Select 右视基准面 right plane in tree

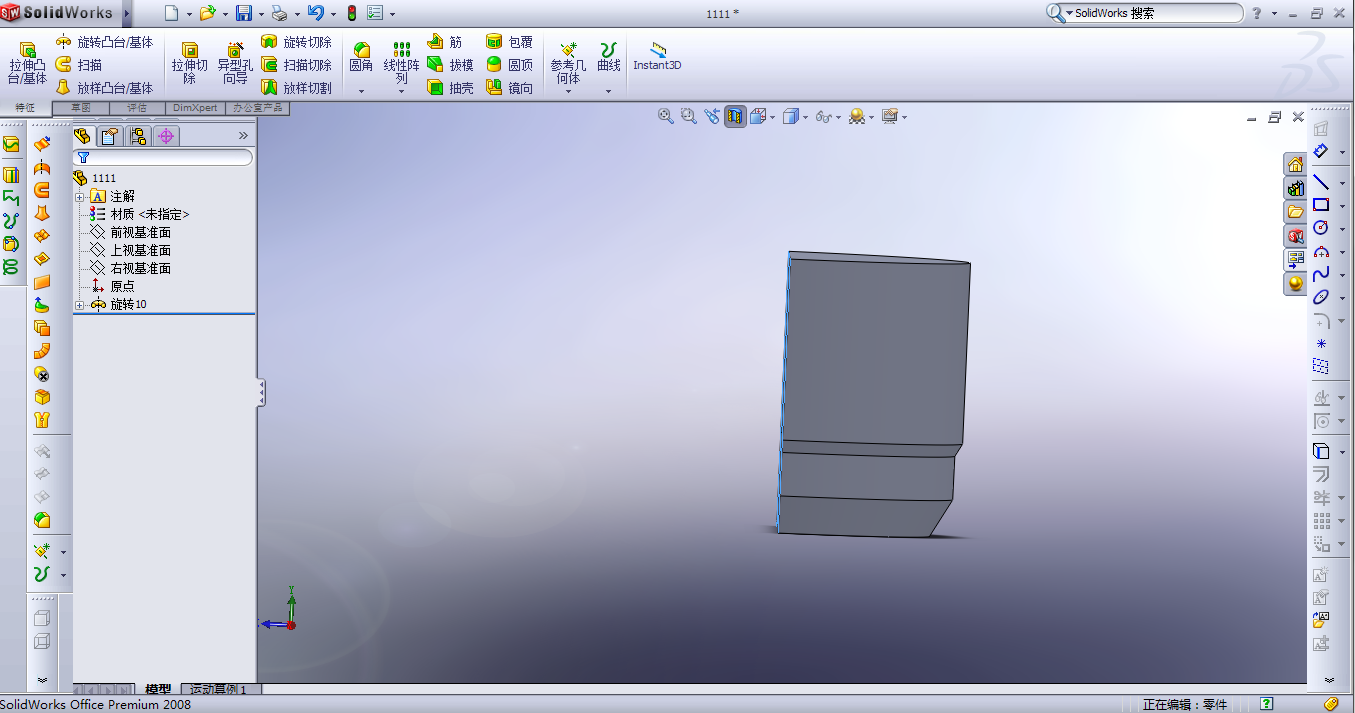[x=140, y=268]
